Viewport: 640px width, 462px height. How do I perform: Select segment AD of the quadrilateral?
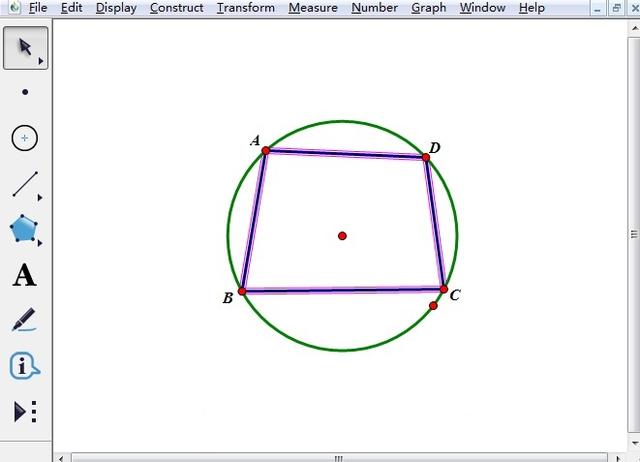click(x=346, y=154)
